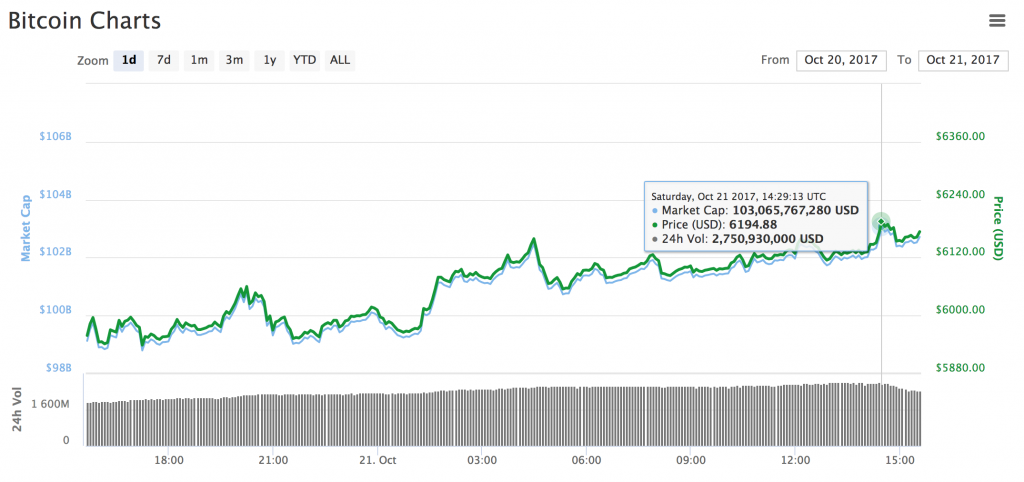This screenshot has height=482, width=1024.
Task: Select the ALL zoom range
Action: [x=340, y=60]
